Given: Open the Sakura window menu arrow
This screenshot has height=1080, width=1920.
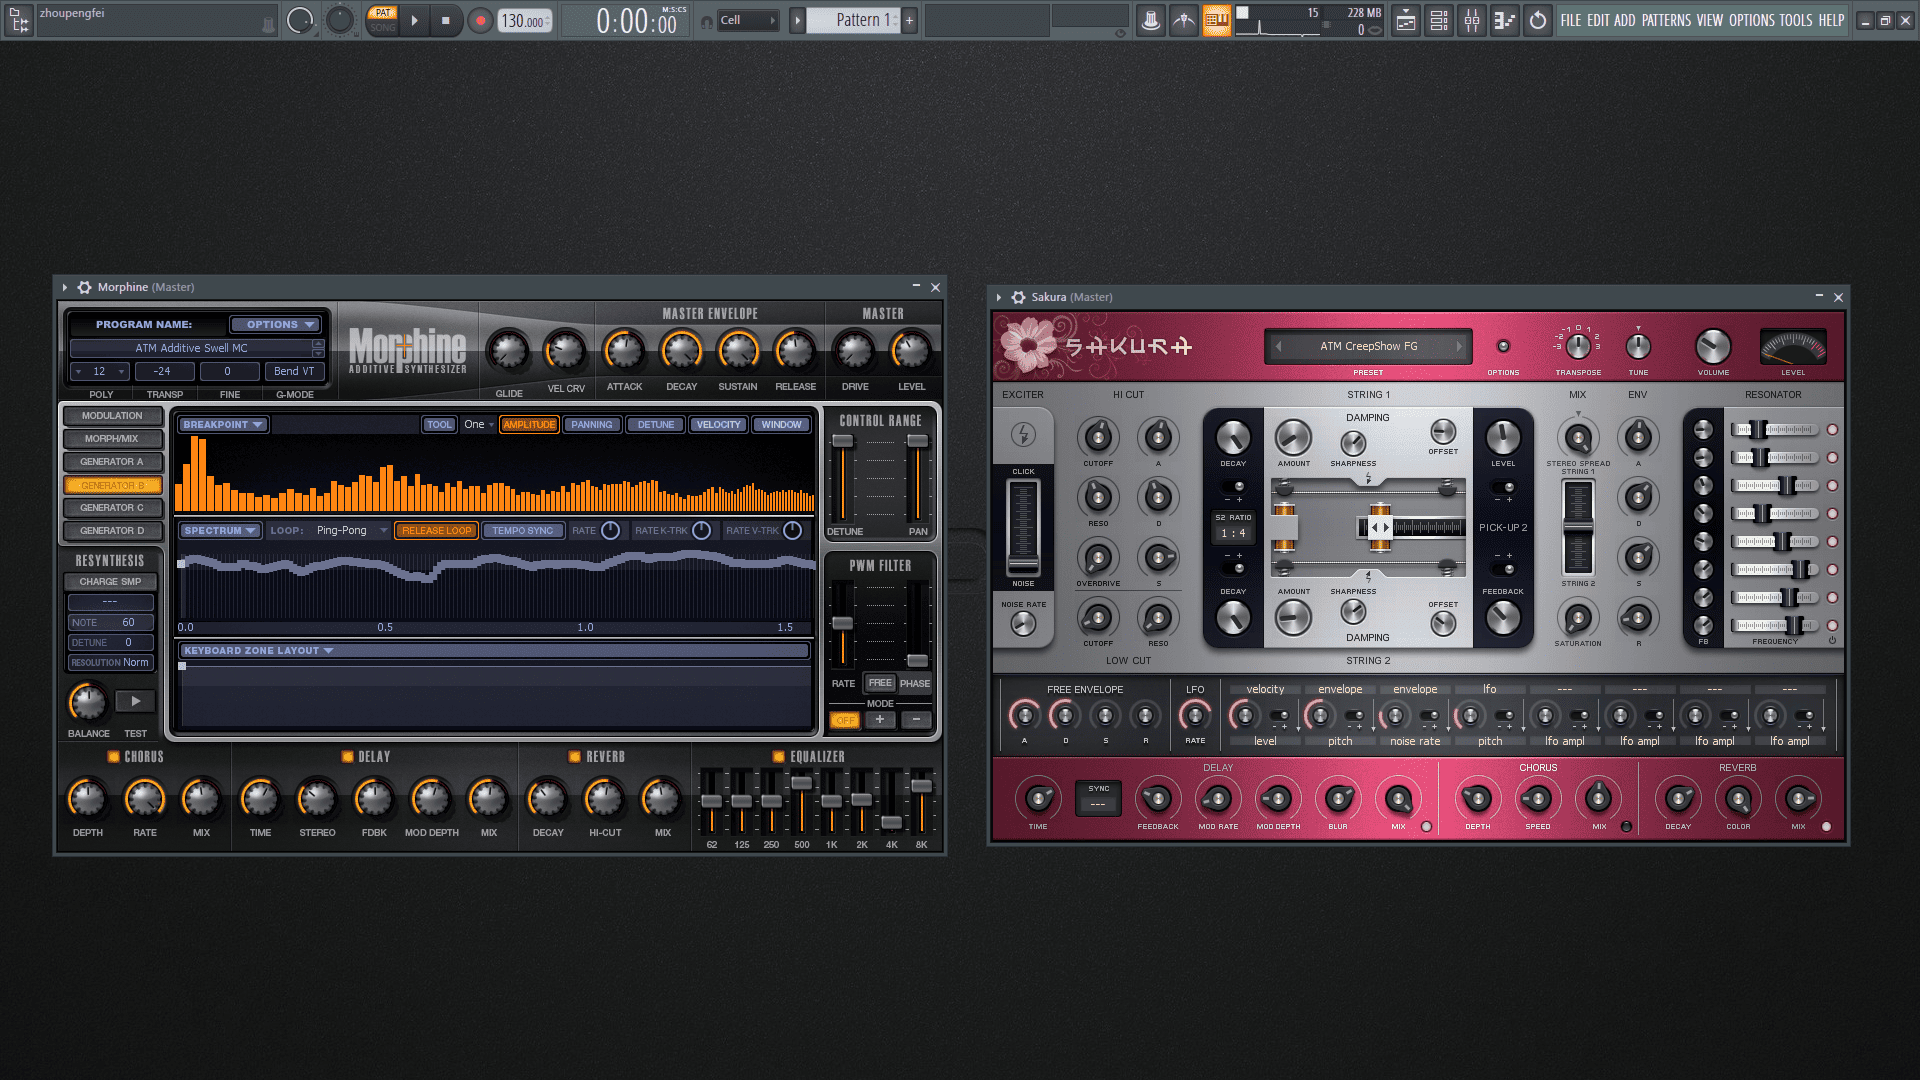Looking at the screenshot, I should [999, 297].
